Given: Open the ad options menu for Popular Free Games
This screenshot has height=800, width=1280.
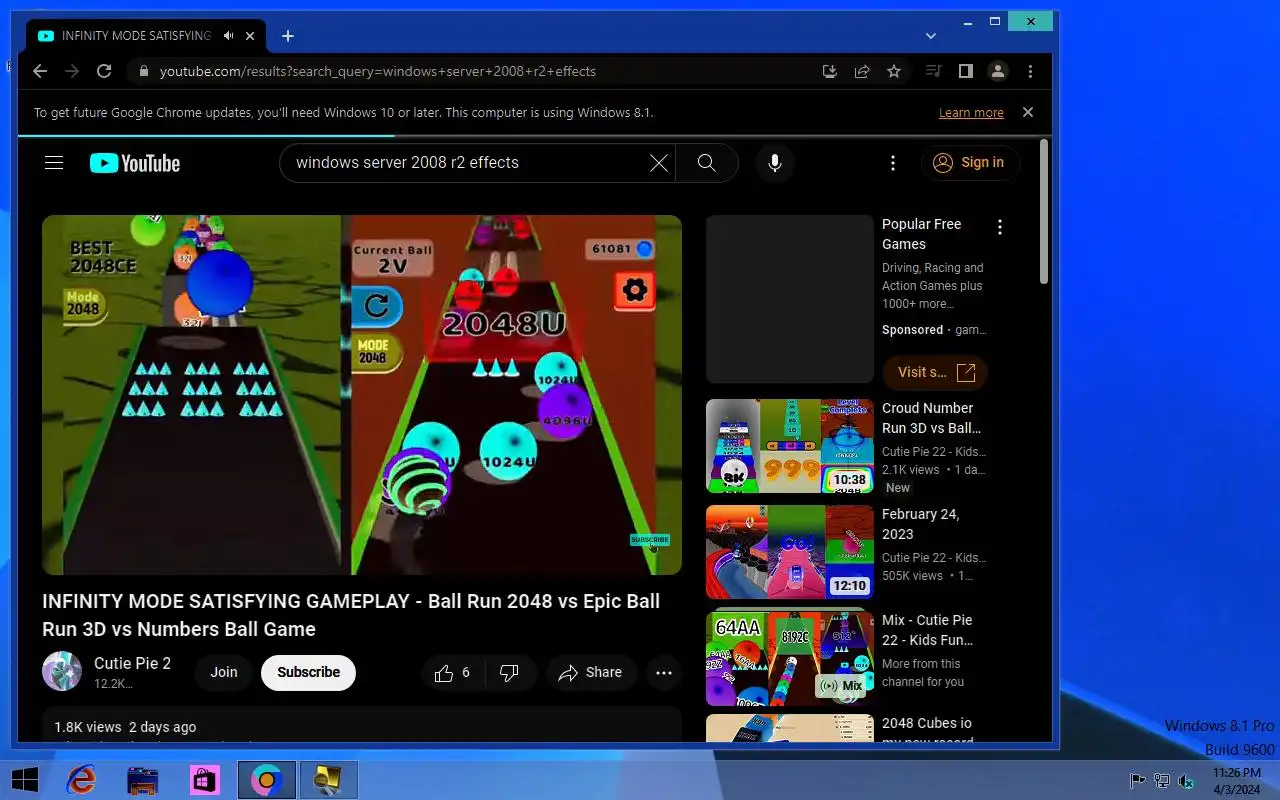Looking at the screenshot, I should click(1000, 228).
